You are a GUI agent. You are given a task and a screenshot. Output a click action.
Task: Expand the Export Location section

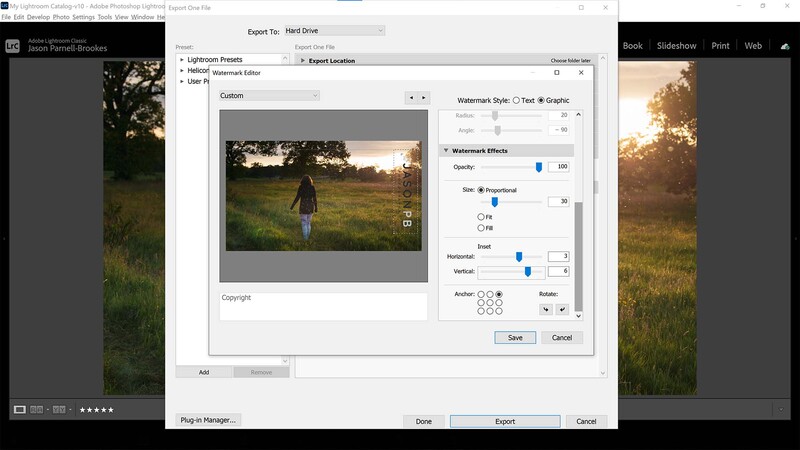pyautogui.click(x=303, y=60)
